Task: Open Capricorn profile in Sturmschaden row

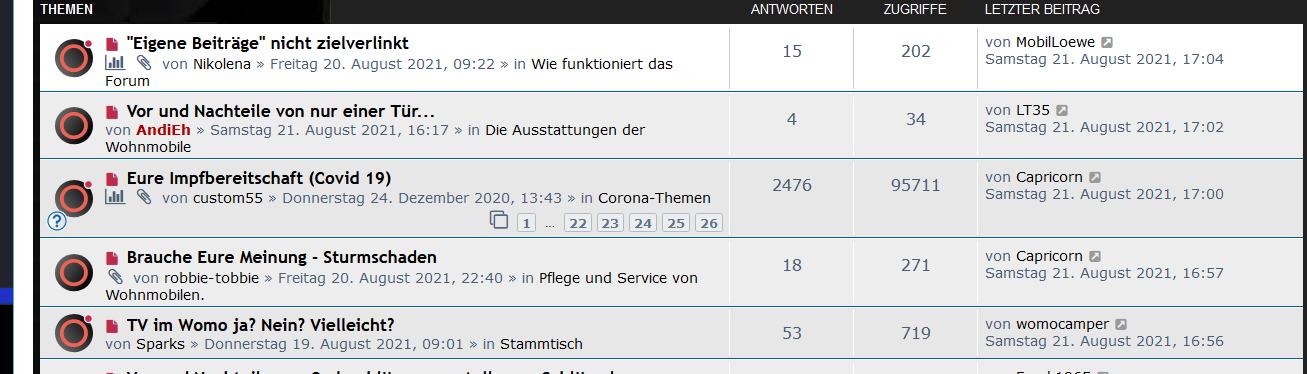Action: (x=1049, y=256)
